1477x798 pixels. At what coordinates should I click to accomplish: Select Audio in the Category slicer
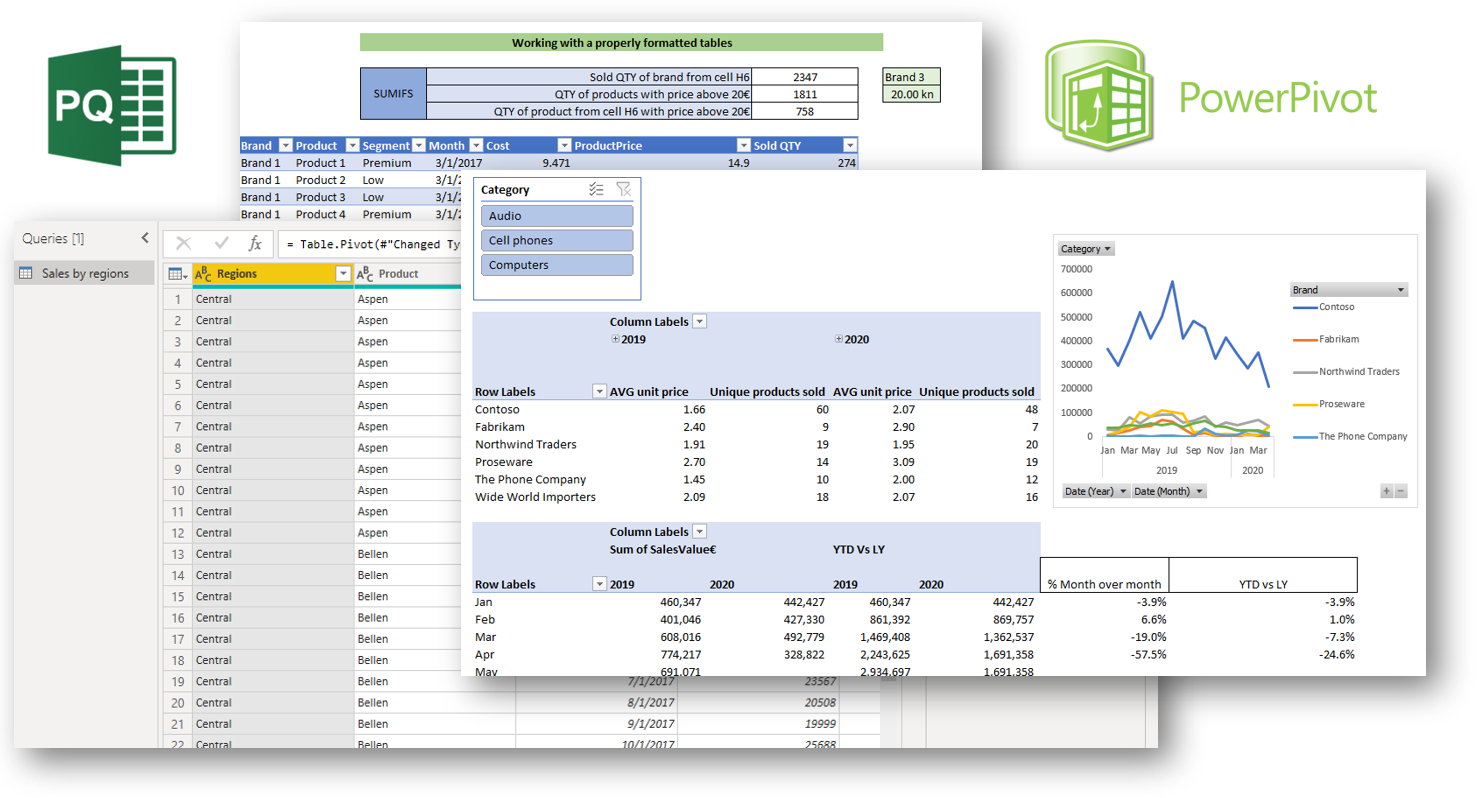point(557,216)
